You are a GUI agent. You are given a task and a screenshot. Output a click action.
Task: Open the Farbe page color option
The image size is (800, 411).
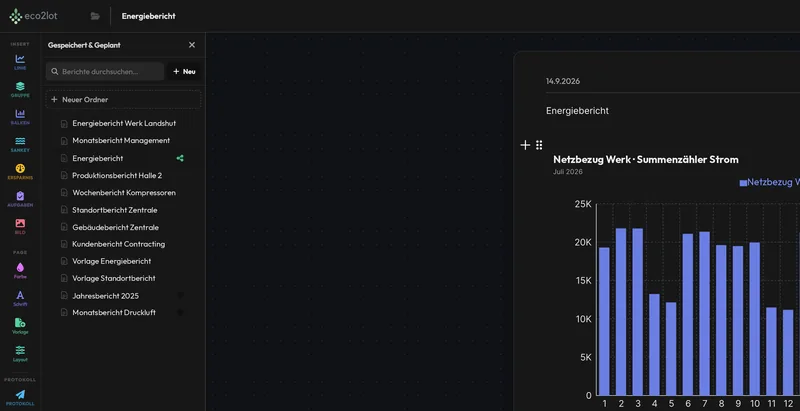click(x=20, y=271)
